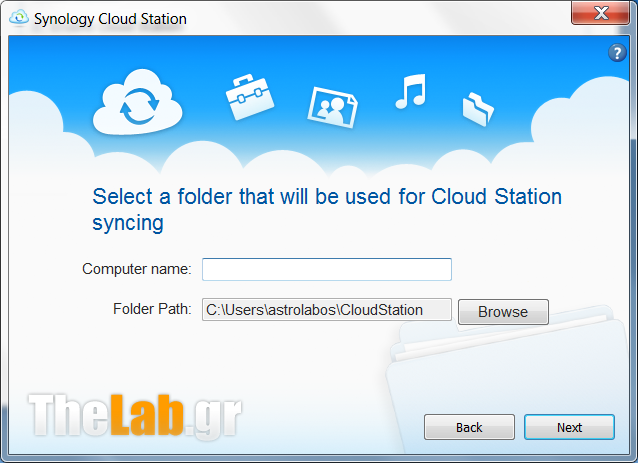Focus the Computer name text field
This screenshot has width=638, height=463.
click(327, 269)
